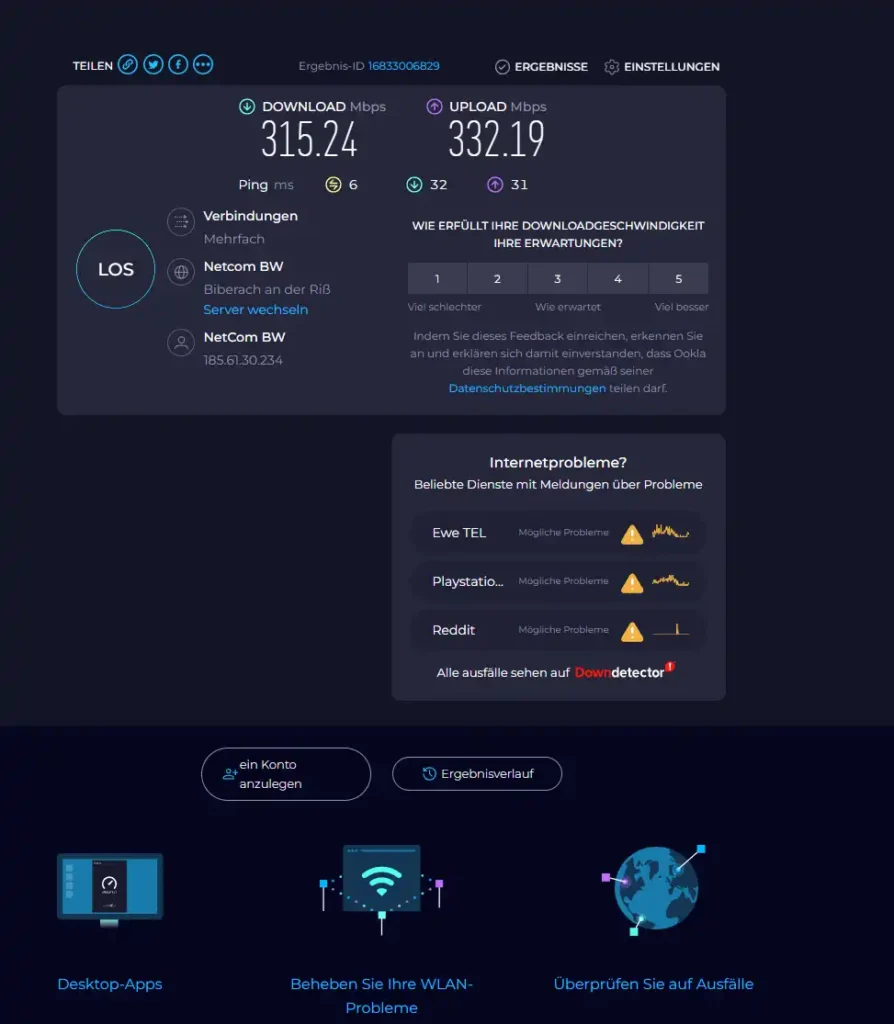This screenshot has height=1024, width=894.
Task: Click the Einstellungen gear icon
Action: (x=611, y=67)
